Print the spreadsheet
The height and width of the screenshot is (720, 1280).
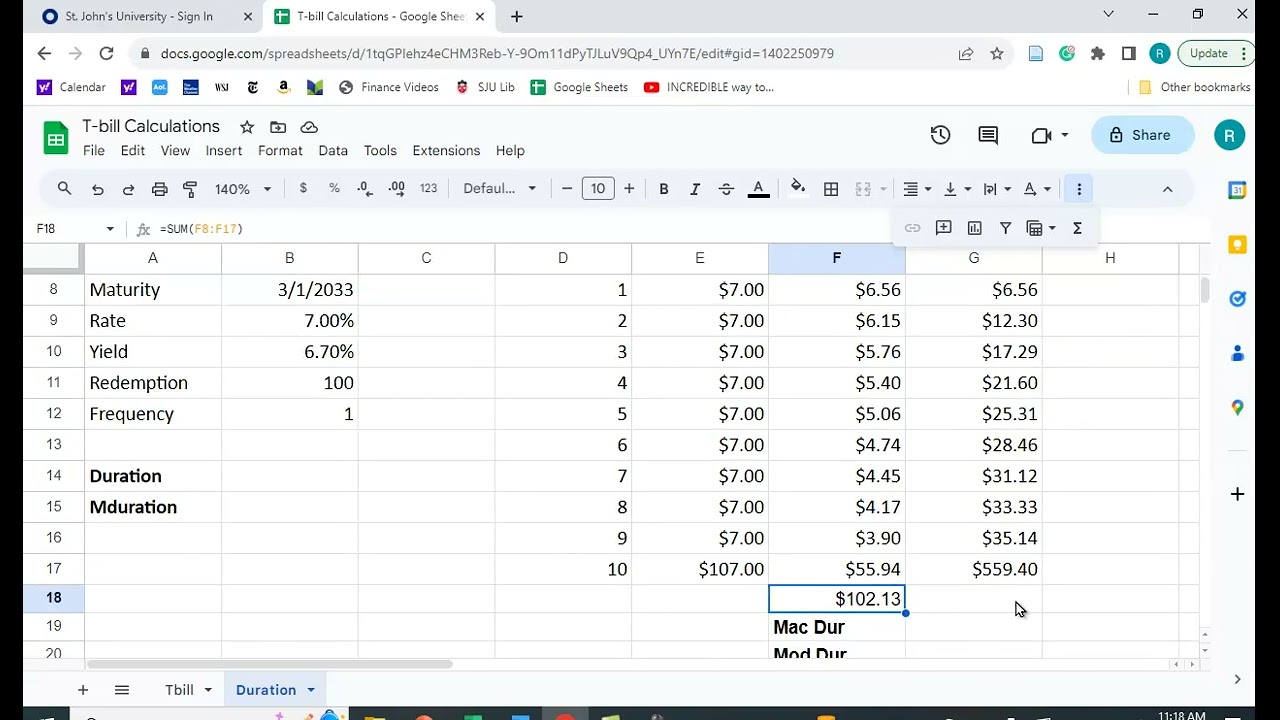pyautogui.click(x=159, y=189)
